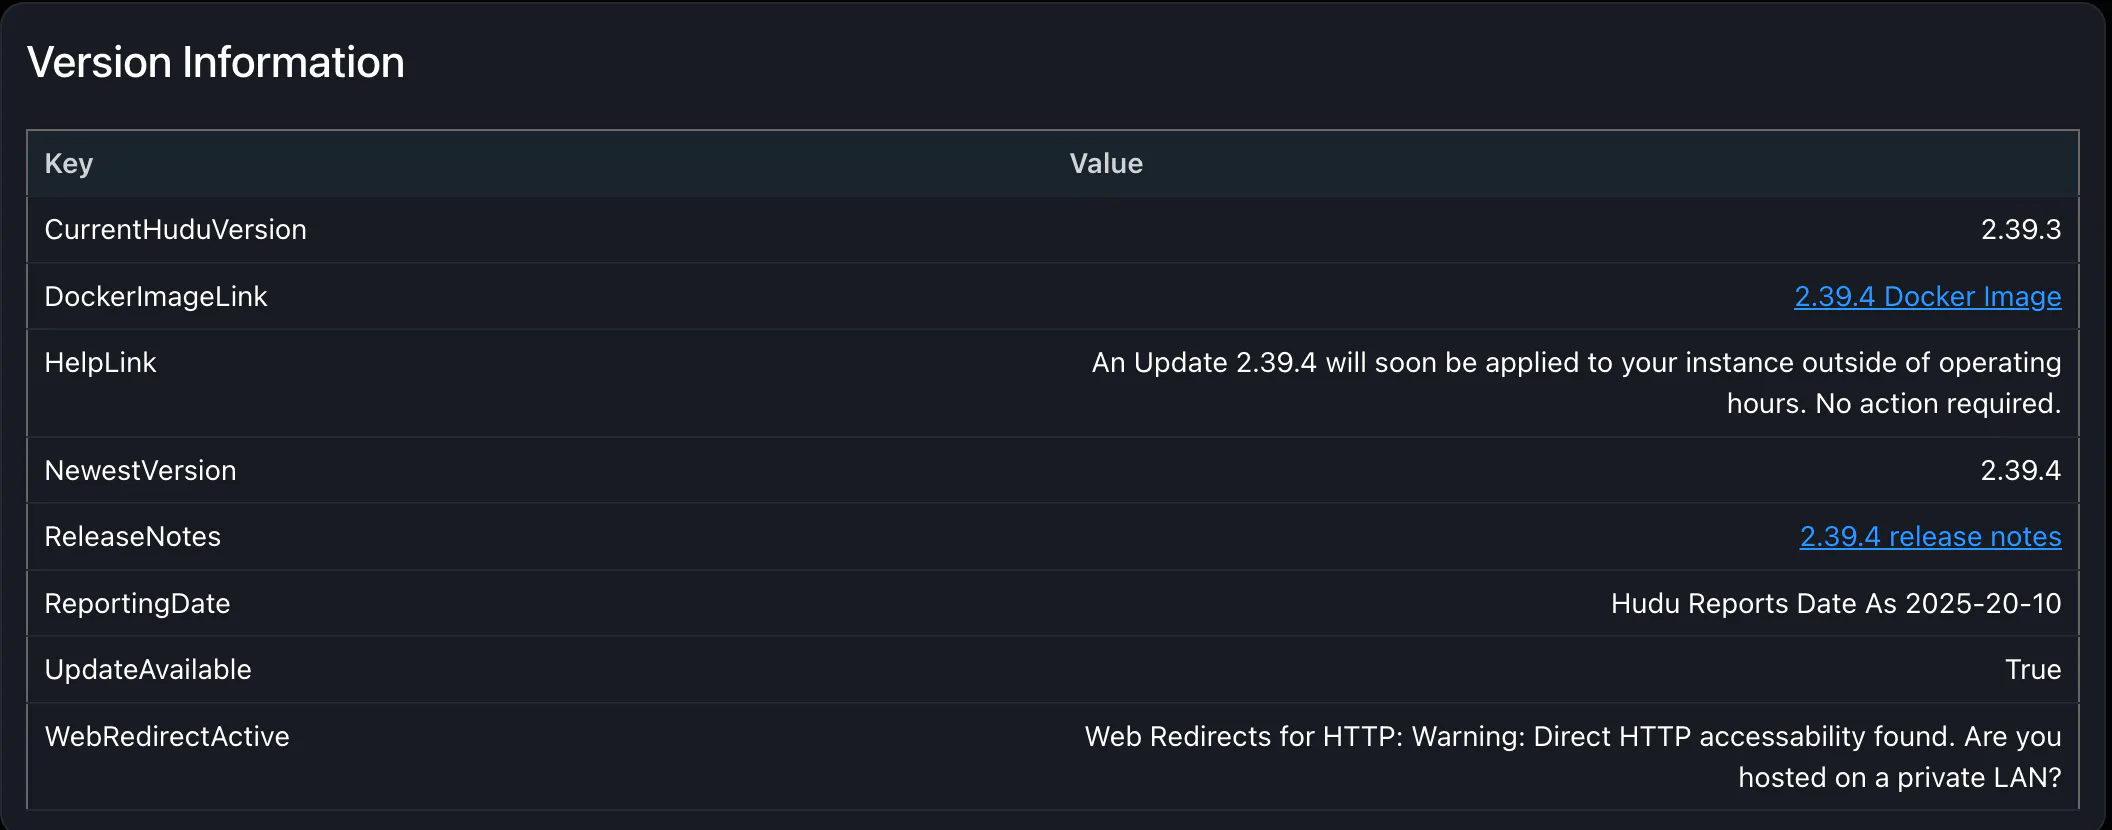Image resolution: width=2112 pixels, height=830 pixels.
Task: Select the UpdateAvailable key cell
Action: (148, 670)
